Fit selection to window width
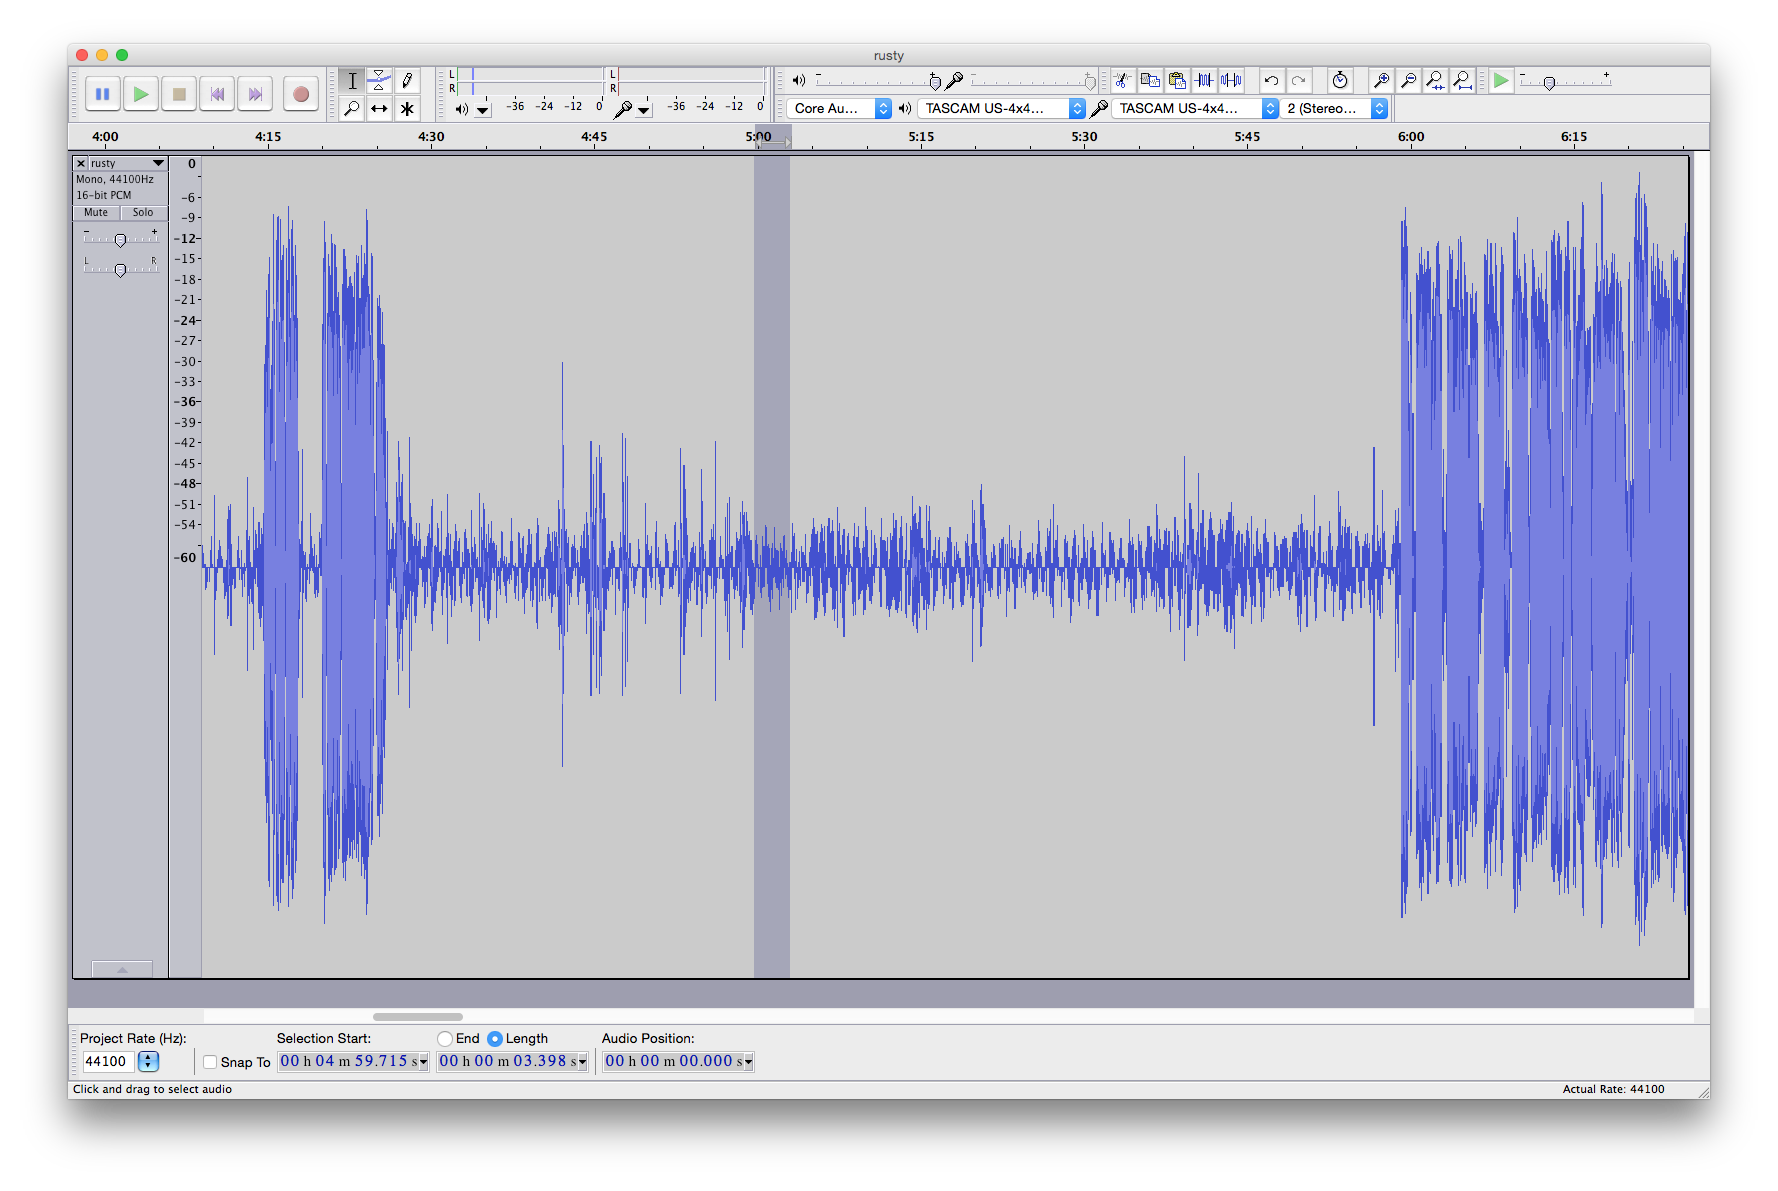Viewport: 1778px width, 1191px height. (1435, 80)
